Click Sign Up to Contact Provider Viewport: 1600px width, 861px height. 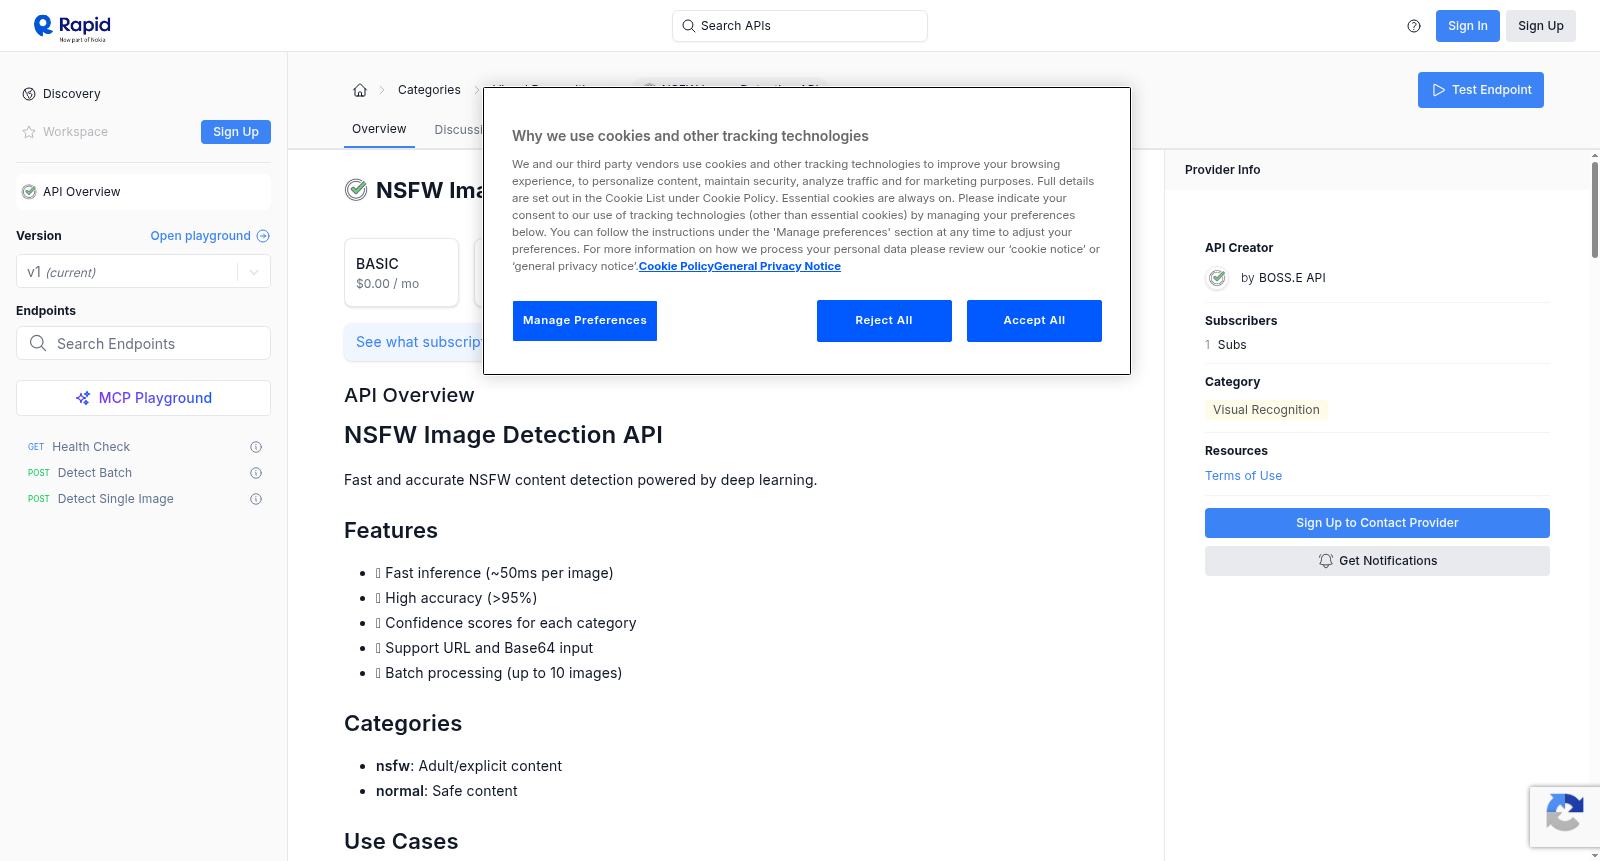click(x=1377, y=523)
